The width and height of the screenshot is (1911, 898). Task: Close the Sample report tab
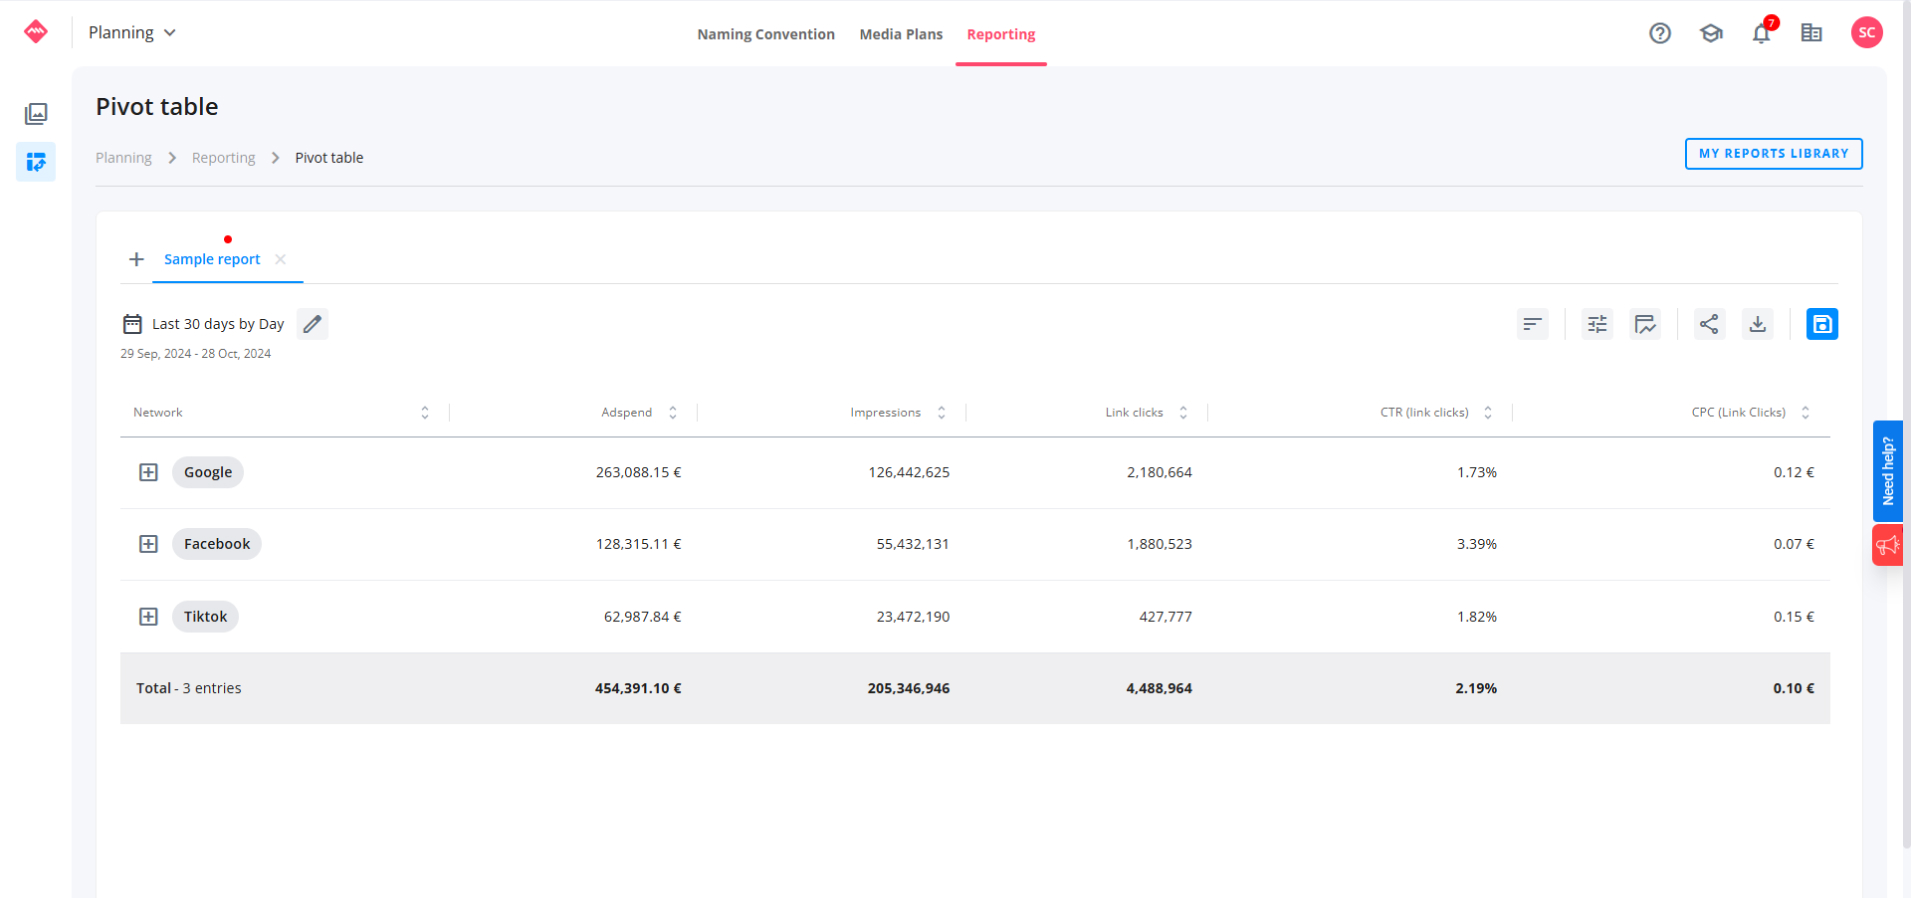pyautogui.click(x=281, y=259)
